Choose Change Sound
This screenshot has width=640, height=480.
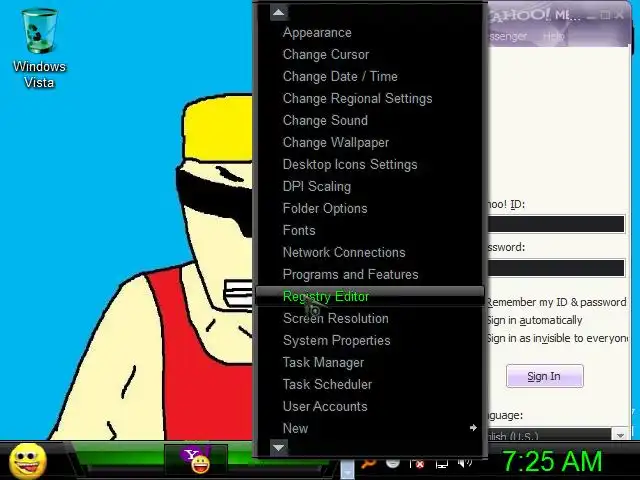pyautogui.click(x=325, y=120)
